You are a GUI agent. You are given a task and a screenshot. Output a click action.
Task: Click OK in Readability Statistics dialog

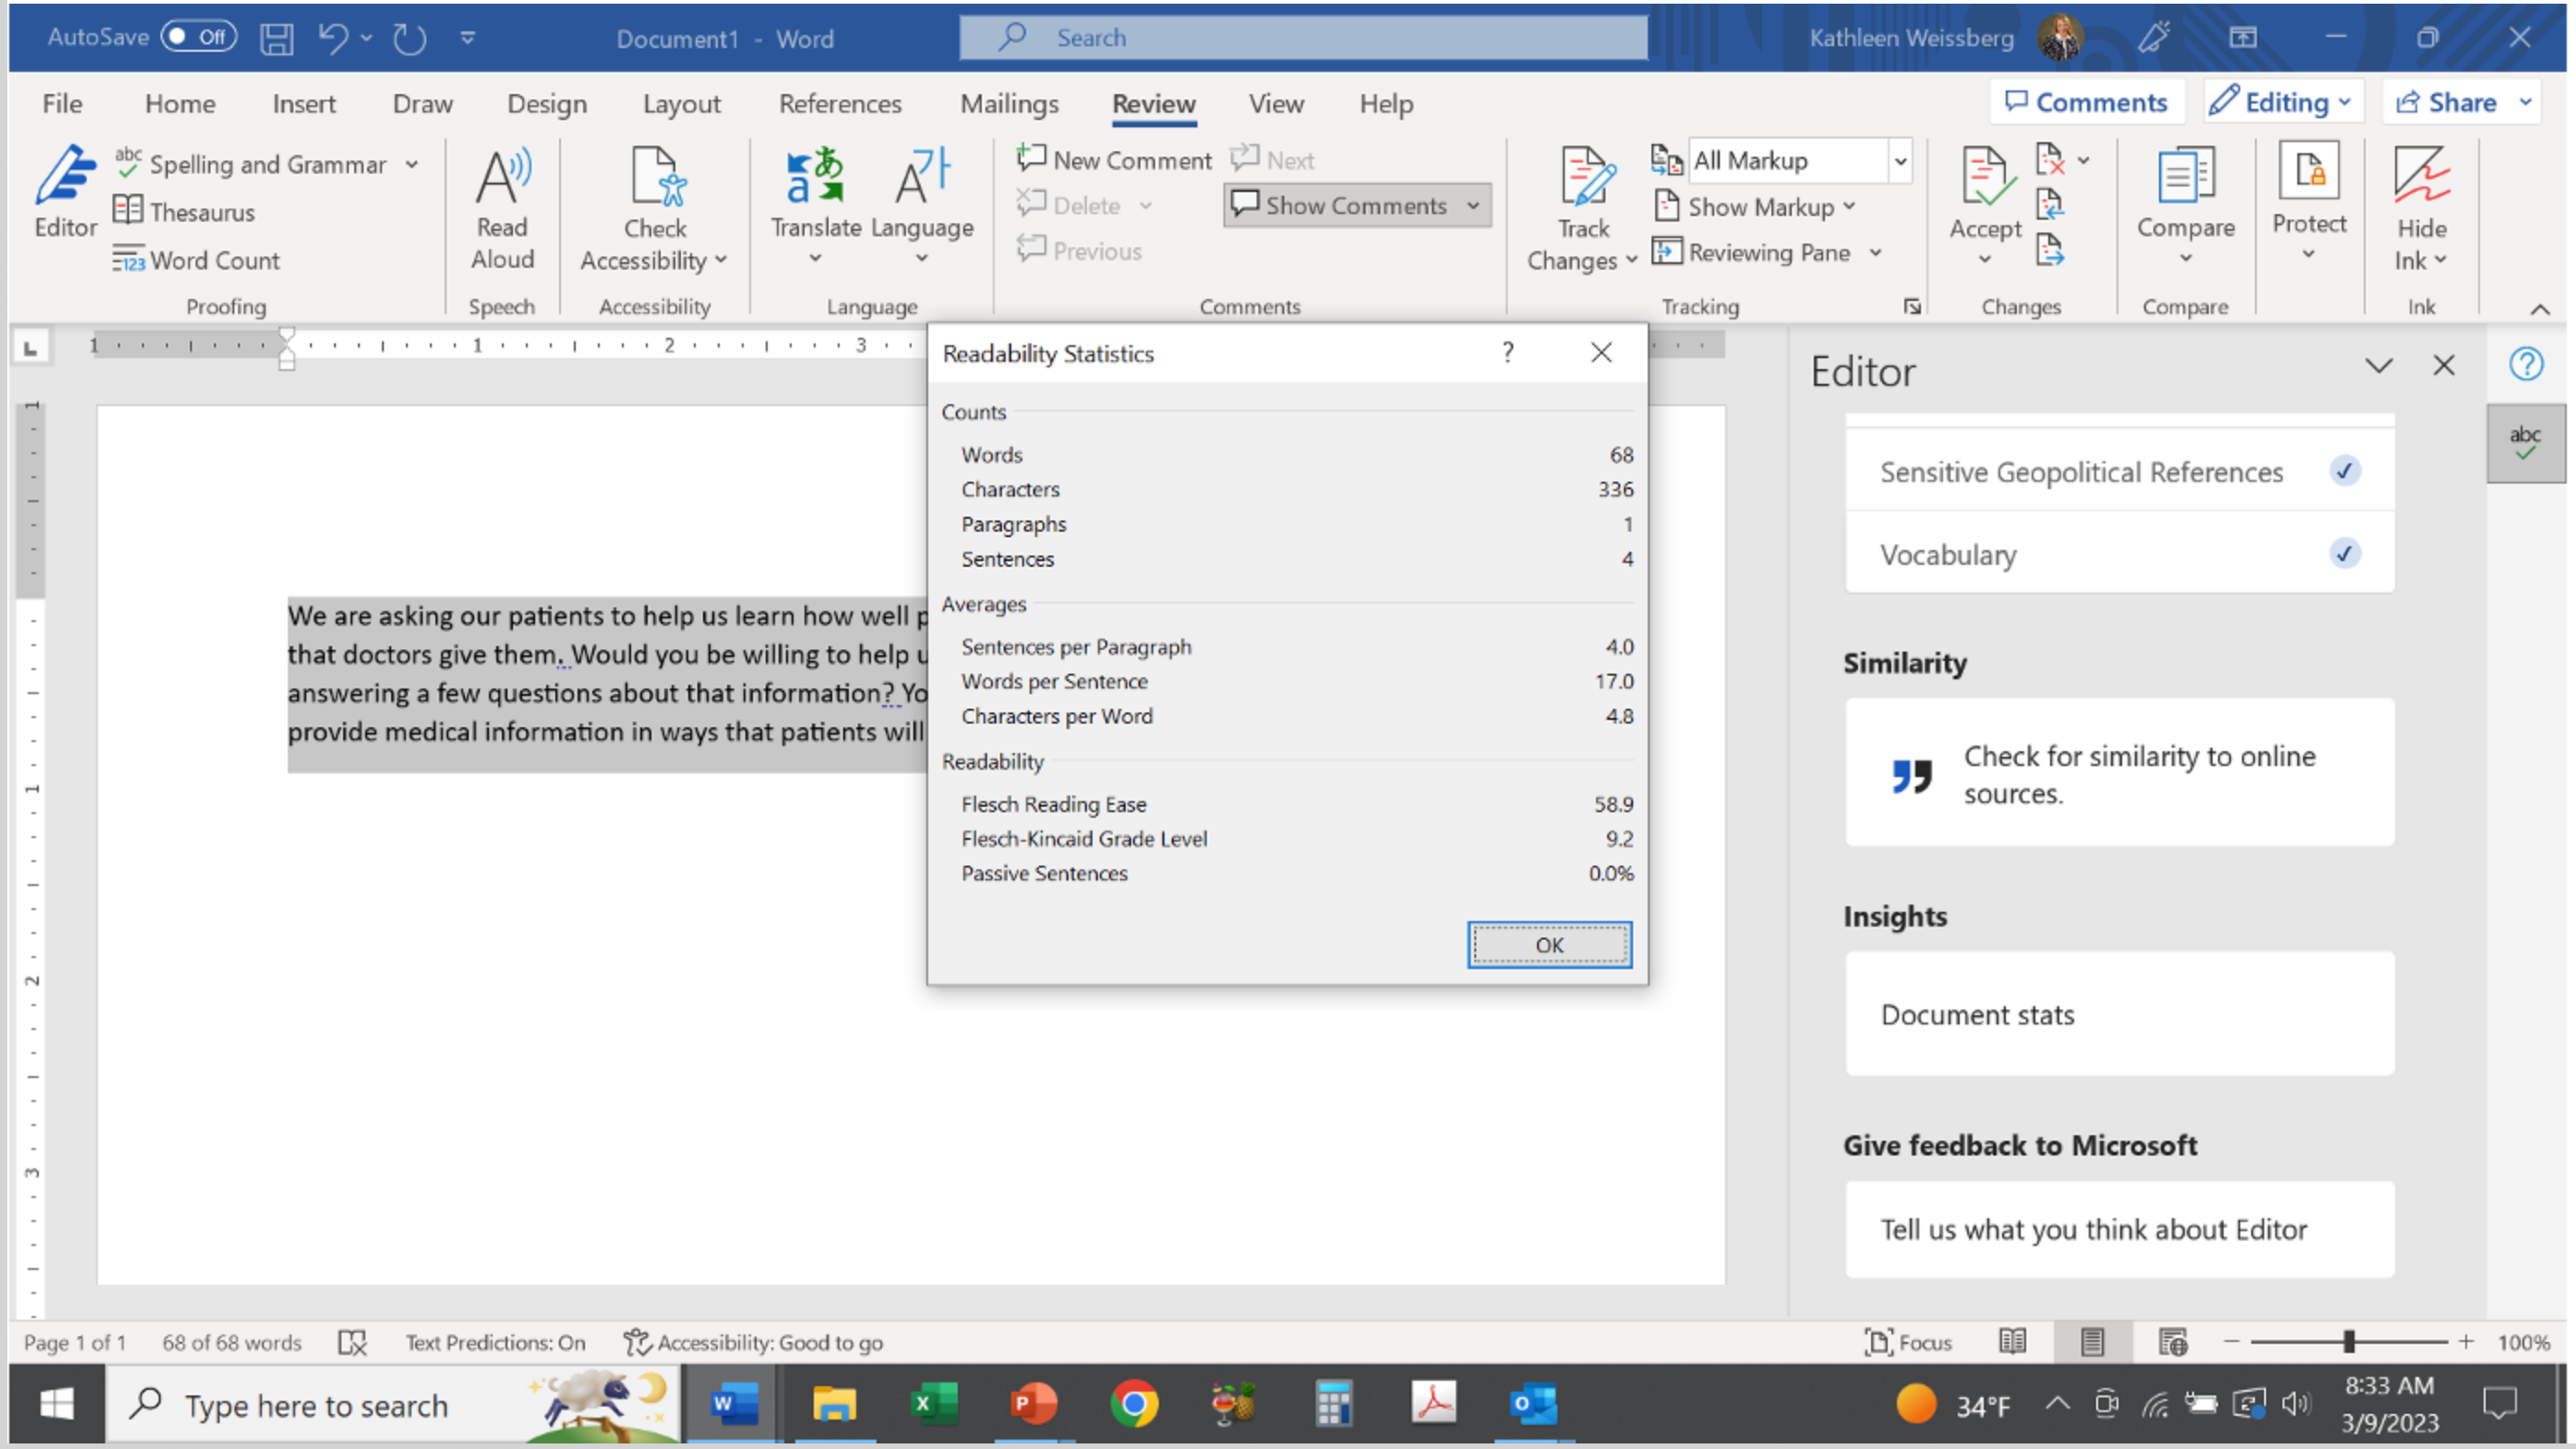(x=1549, y=945)
